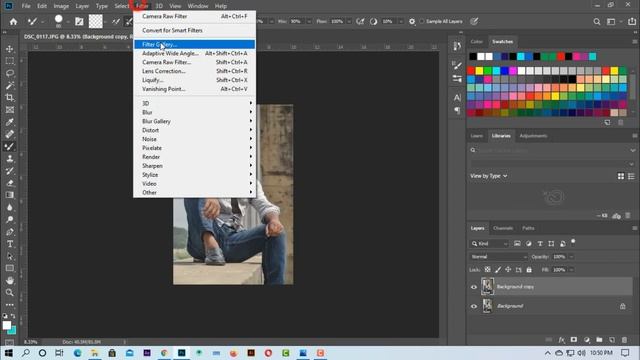Select the Lasso tool
The height and width of the screenshot is (360, 640).
(x=9, y=73)
